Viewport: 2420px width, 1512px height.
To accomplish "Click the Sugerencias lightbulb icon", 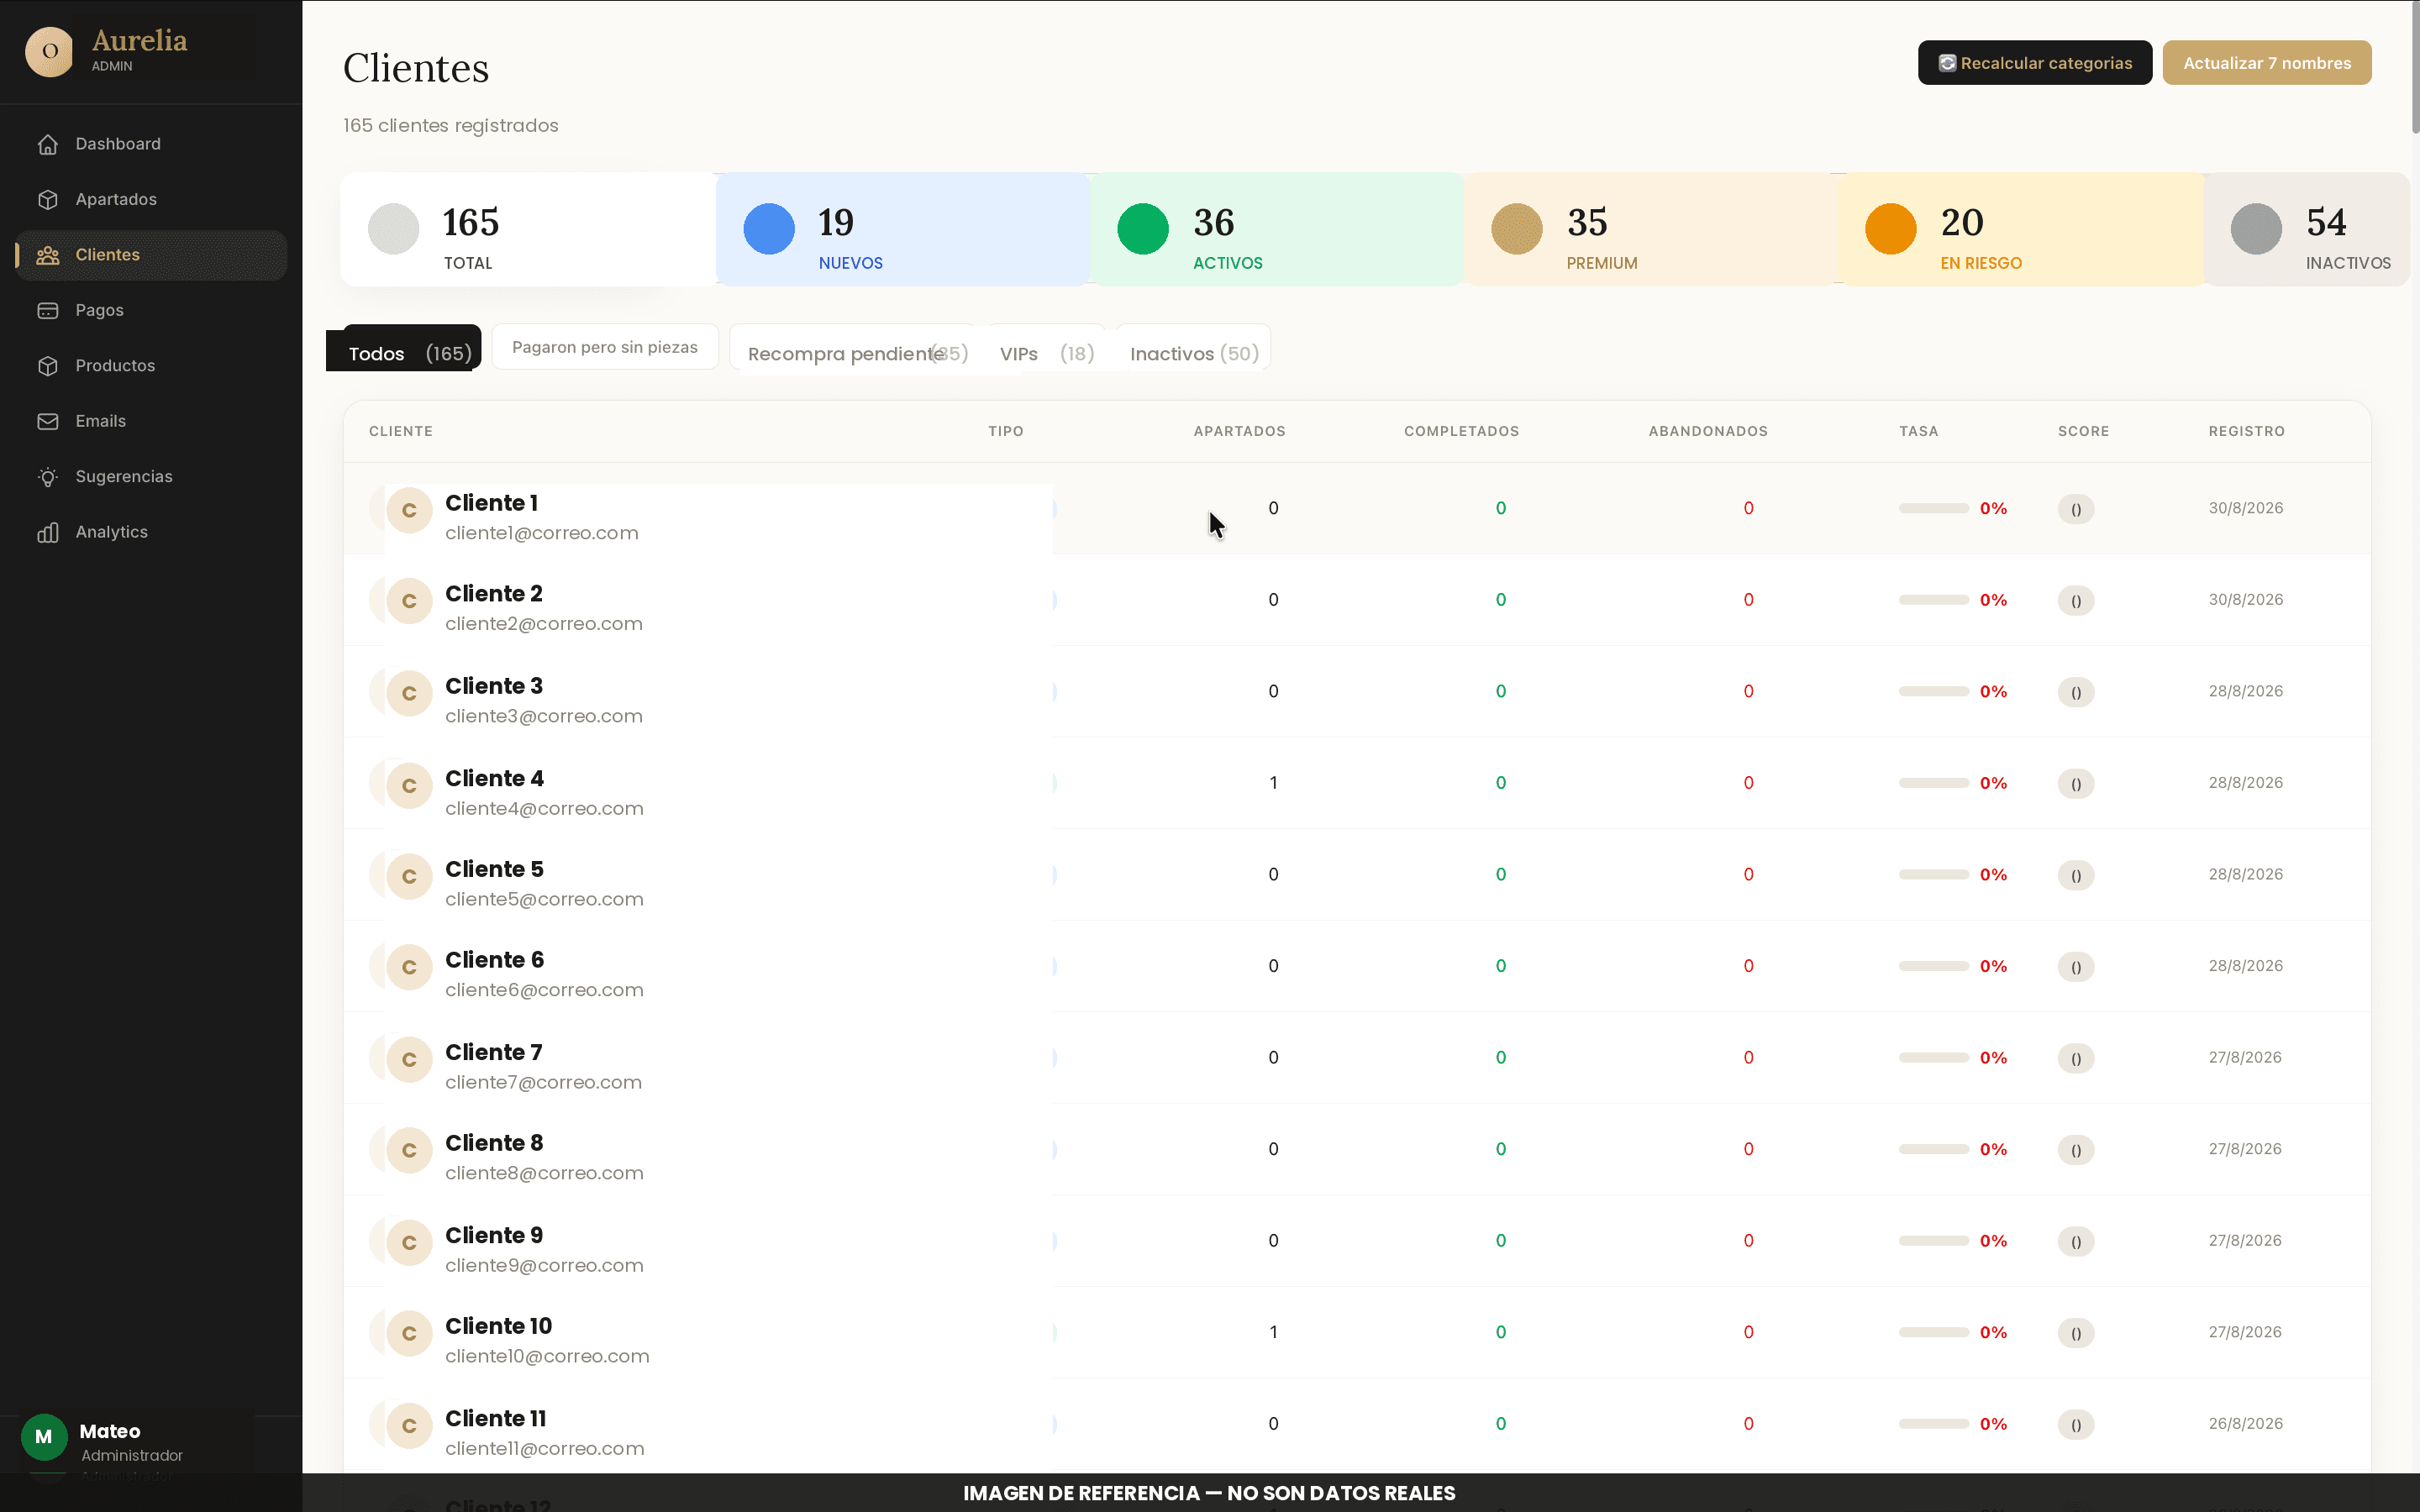I will [47, 477].
